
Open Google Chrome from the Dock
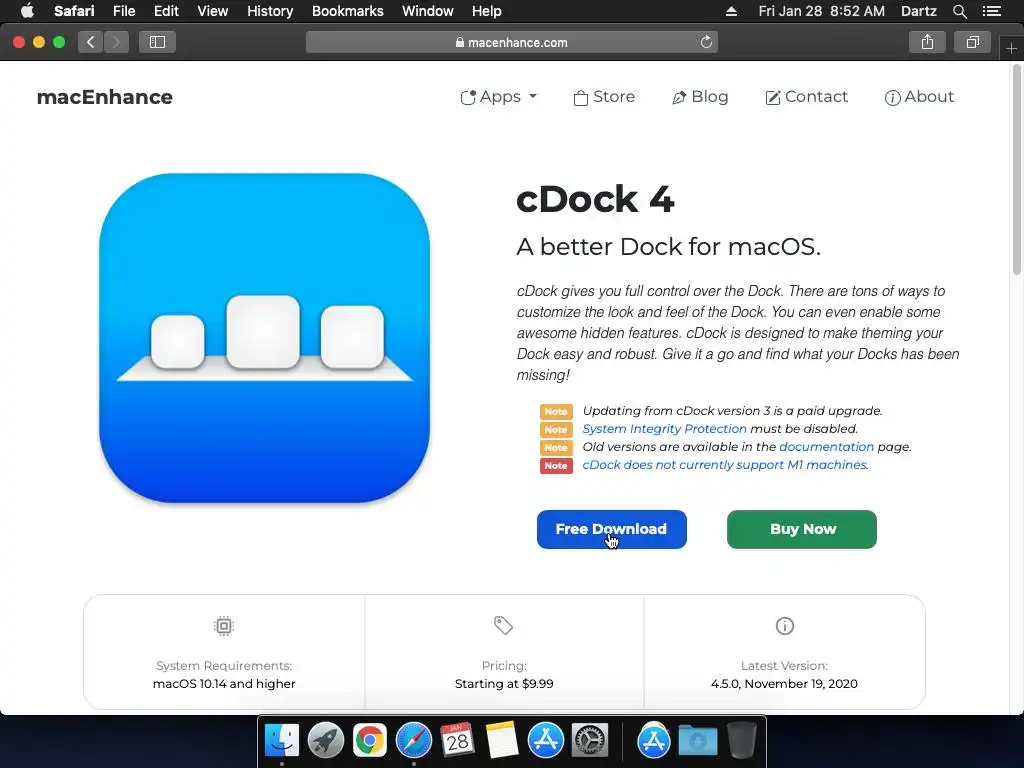(x=370, y=740)
